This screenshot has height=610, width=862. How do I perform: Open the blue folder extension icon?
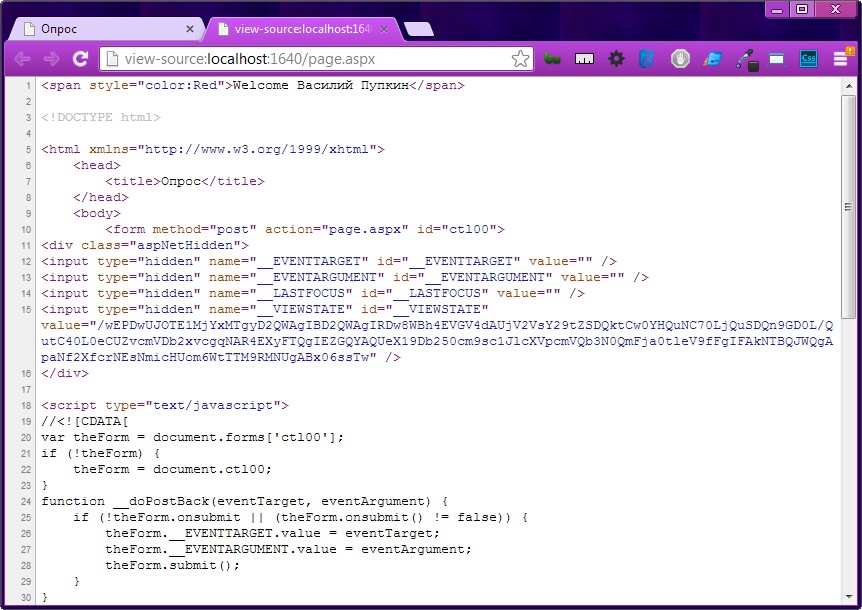[x=712, y=59]
